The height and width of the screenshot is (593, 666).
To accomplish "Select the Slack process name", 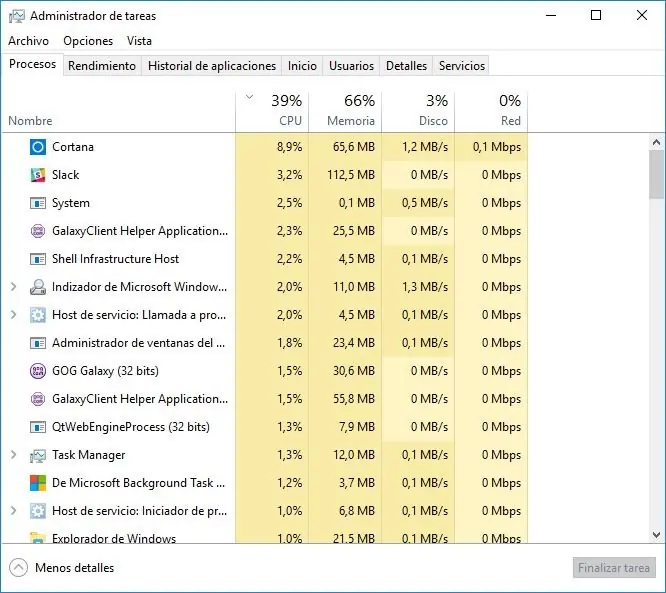I will click(x=65, y=175).
